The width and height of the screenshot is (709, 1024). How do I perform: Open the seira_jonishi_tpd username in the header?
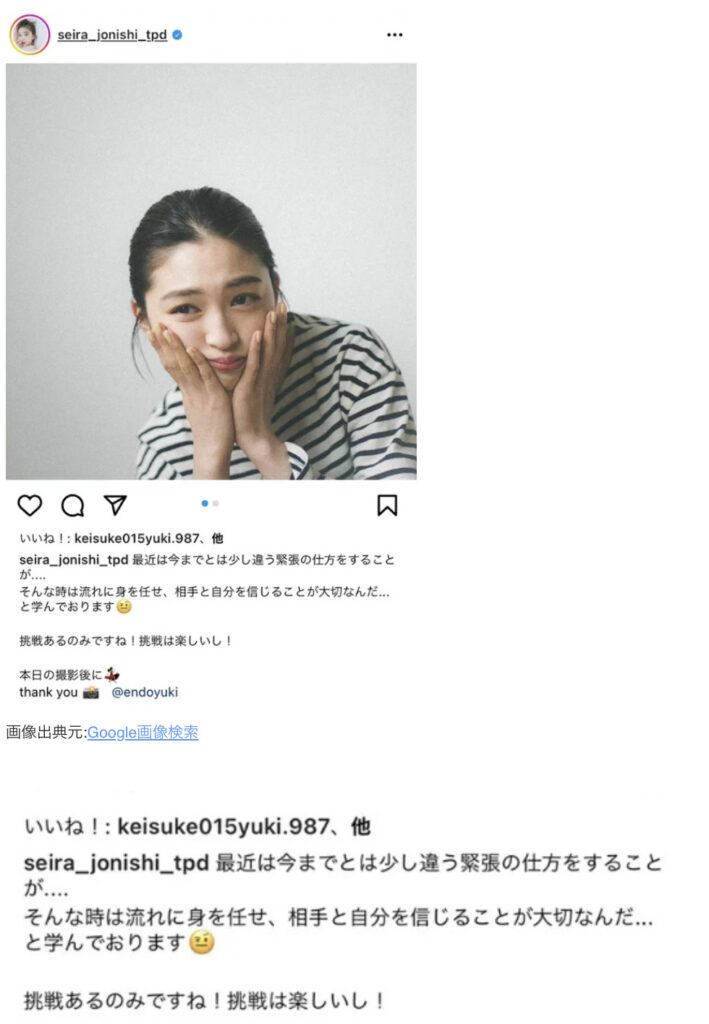click(112, 35)
